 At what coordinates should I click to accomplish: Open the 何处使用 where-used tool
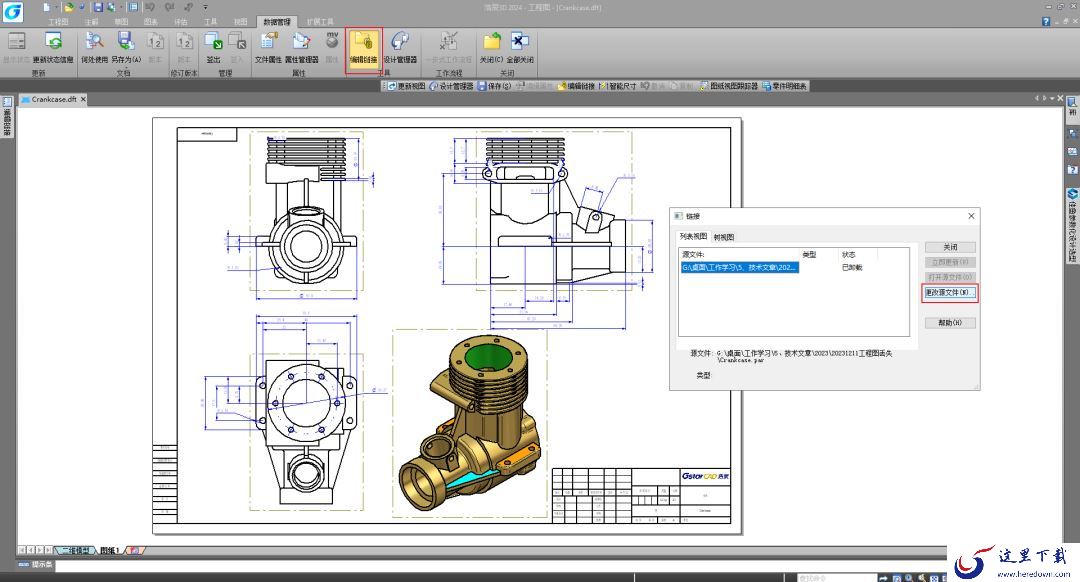coord(94,48)
